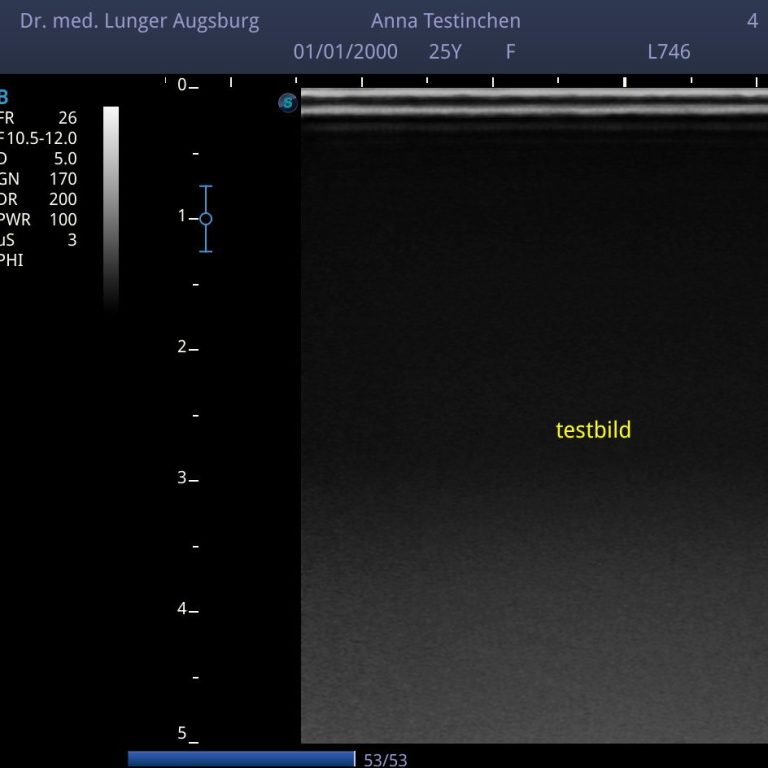Click the FR 26 frame rate value
This screenshot has width=768, height=768.
[67, 118]
